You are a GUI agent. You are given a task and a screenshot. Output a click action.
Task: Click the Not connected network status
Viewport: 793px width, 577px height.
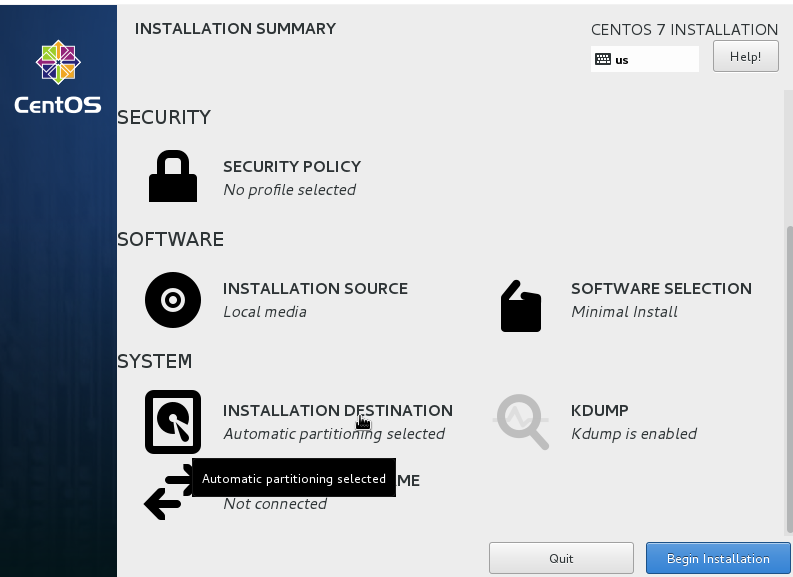coord(275,504)
